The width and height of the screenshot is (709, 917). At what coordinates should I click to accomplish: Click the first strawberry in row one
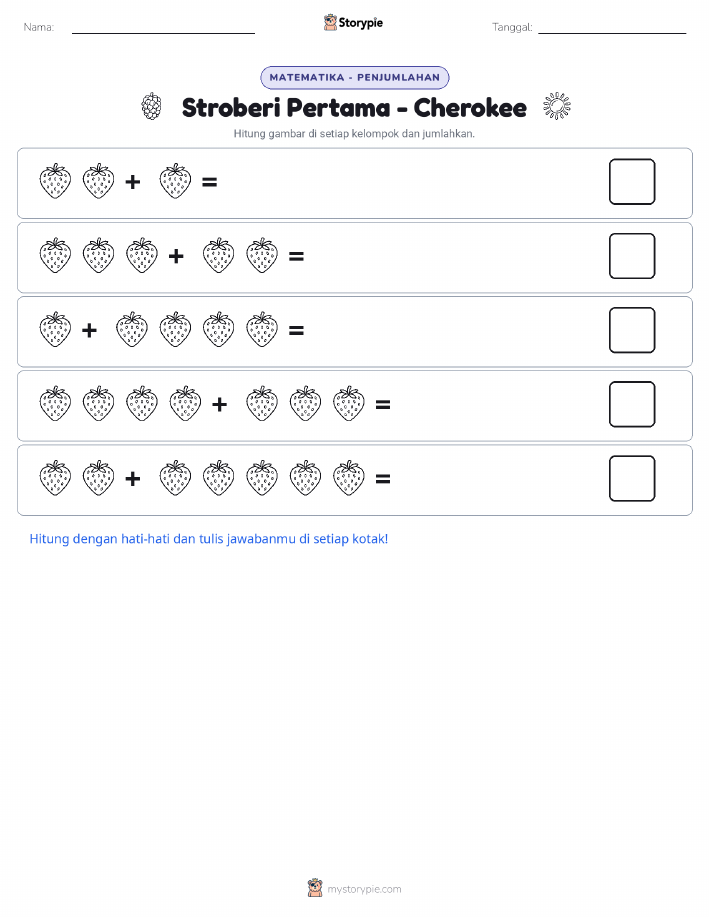56,181
